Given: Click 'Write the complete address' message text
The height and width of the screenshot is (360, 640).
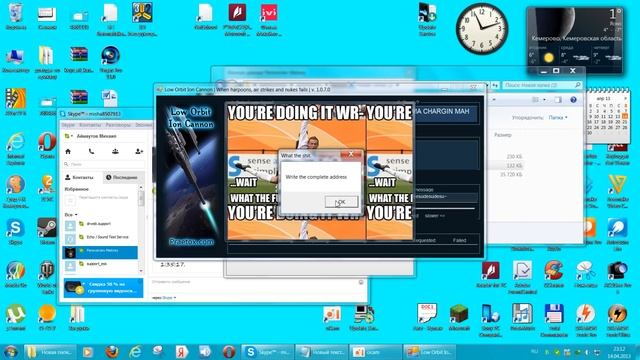Looking at the screenshot, I should click(316, 177).
